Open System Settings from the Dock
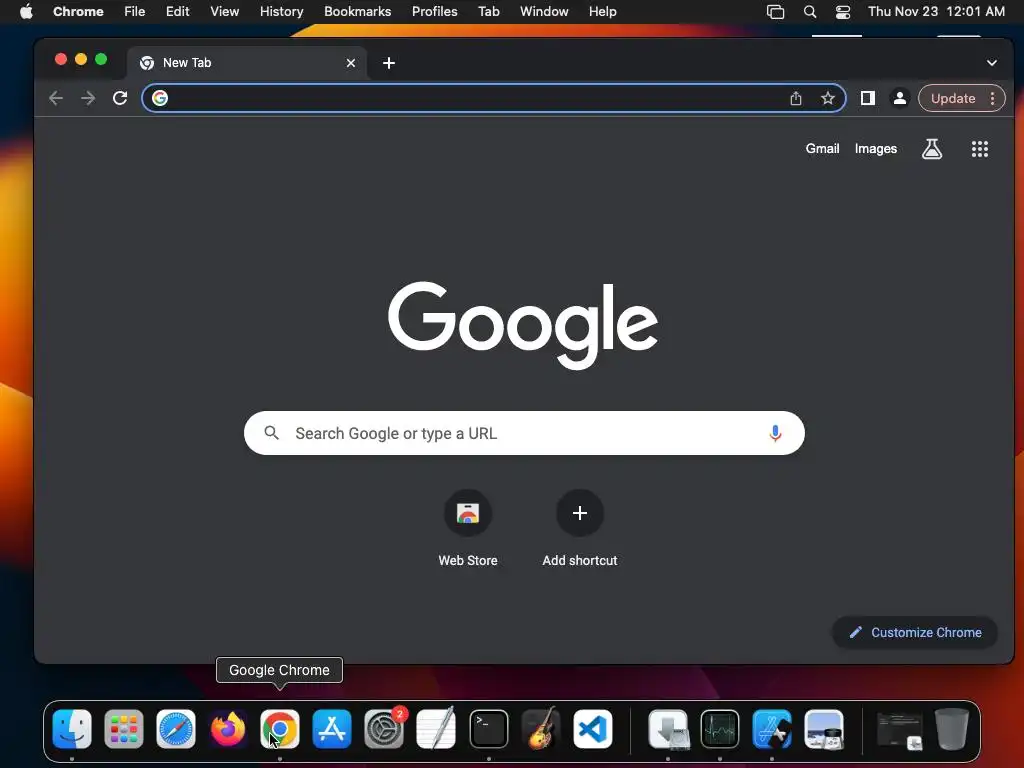The image size is (1024, 768). [384, 729]
